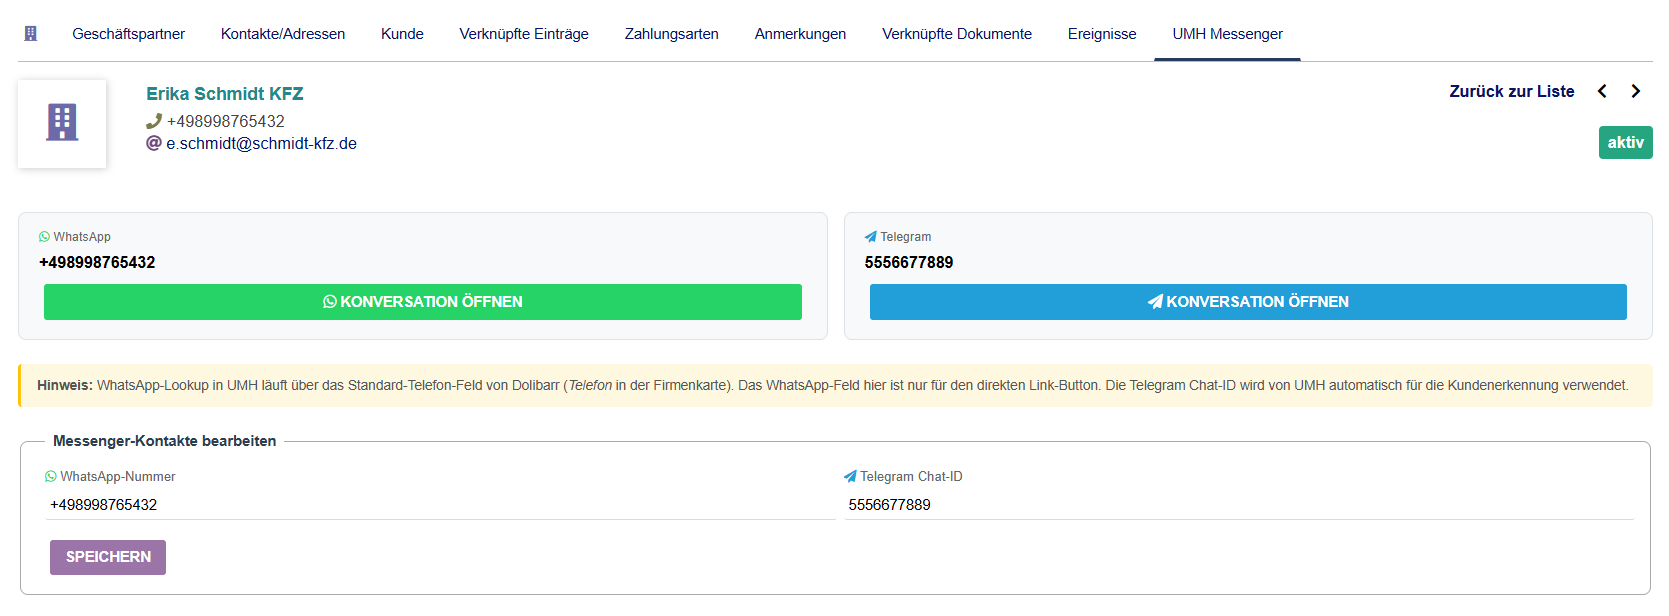Click Telegram ID 5556677889 in the card
Screen dimensions: 1669x616
(909, 262)
